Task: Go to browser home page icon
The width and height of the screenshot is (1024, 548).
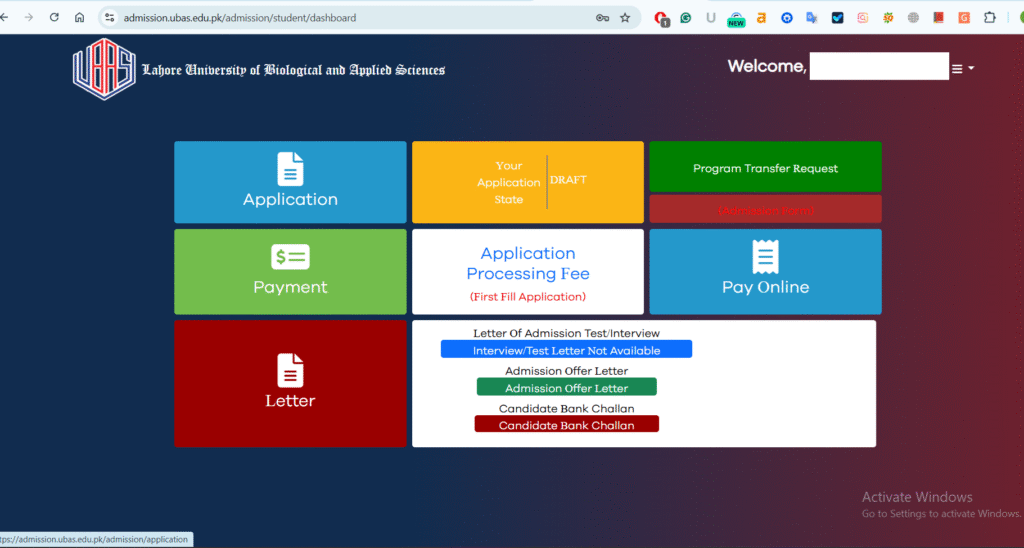Action: (x=80, y=18)
